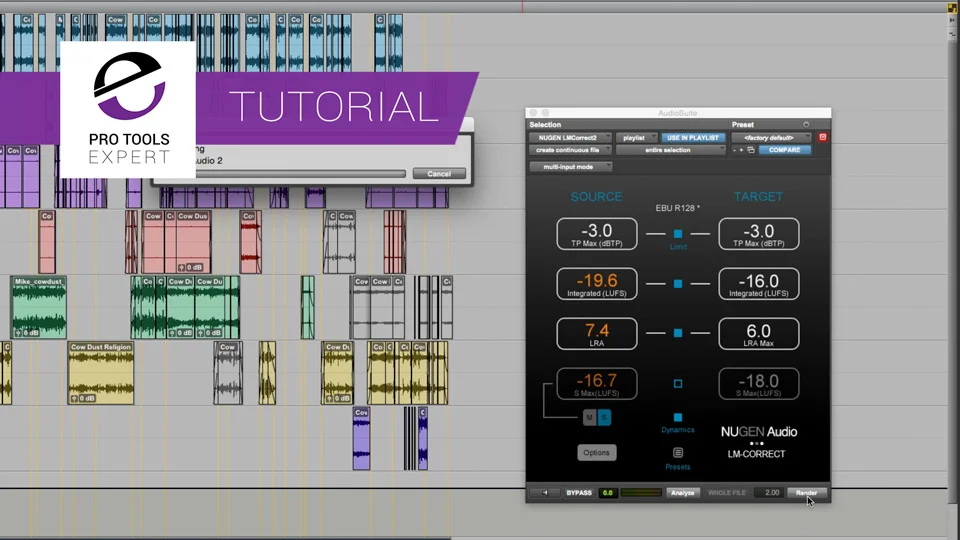Screen dimensions: 960x540
Task: Toggle the TP Max Limit link square
Action: pos(678,234)
